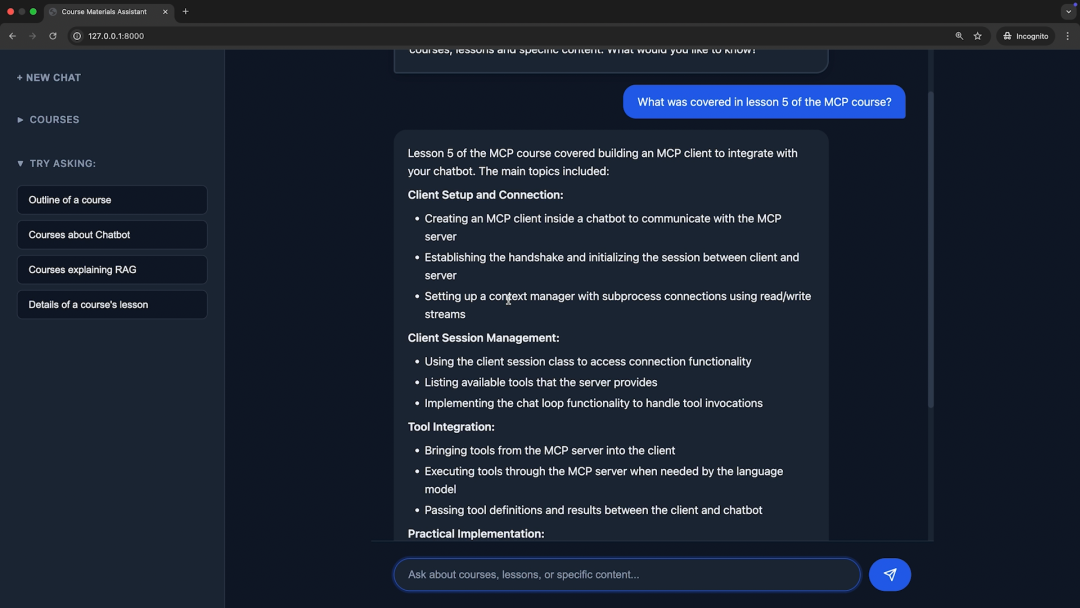Viewport: 1080px width, 608px height.
Task: Go back using browser back arrow
Action: coord(12,36)
